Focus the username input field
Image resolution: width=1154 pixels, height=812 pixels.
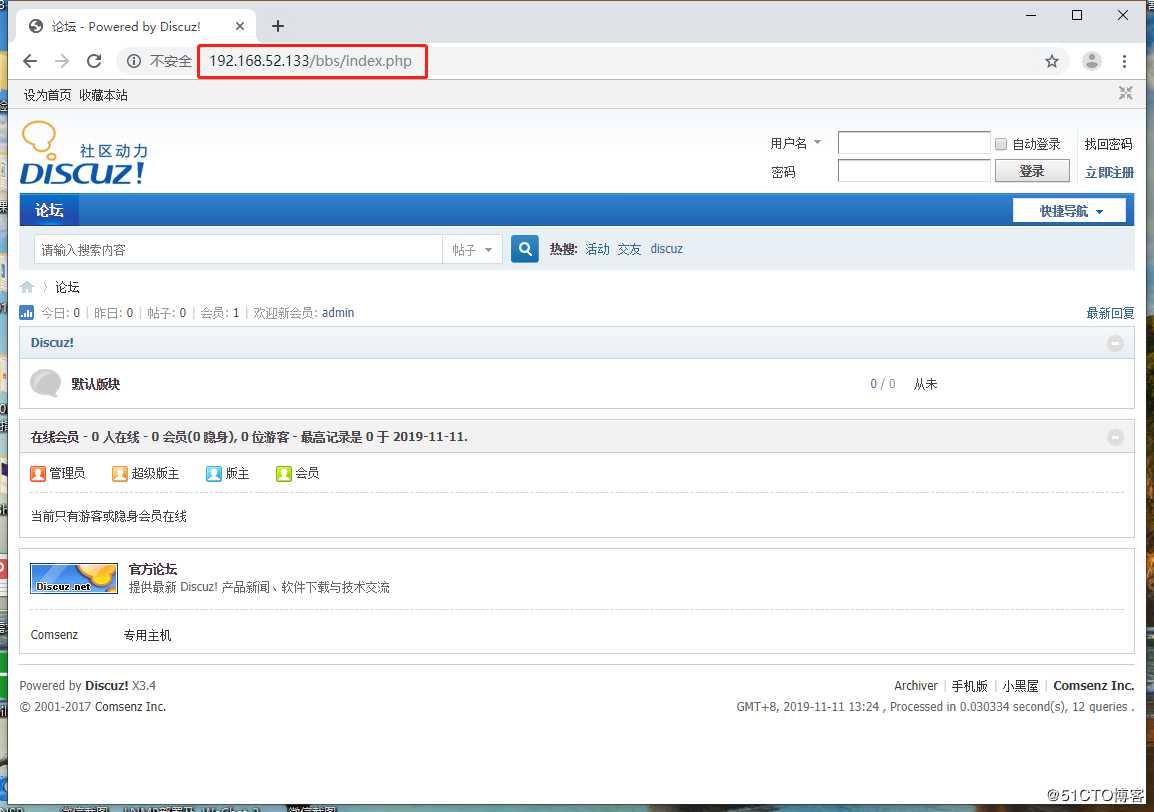(x=914, y=142)
